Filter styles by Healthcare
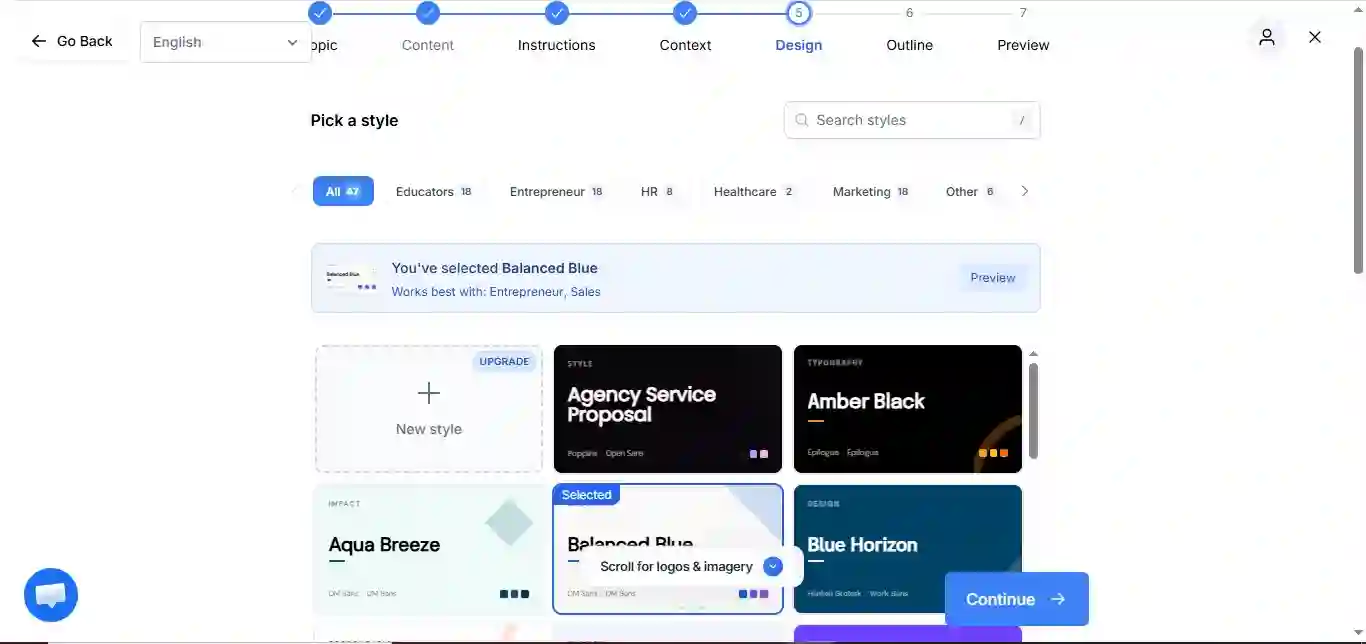Screen dimensions: 1366x644 click(x=754, y=191)
